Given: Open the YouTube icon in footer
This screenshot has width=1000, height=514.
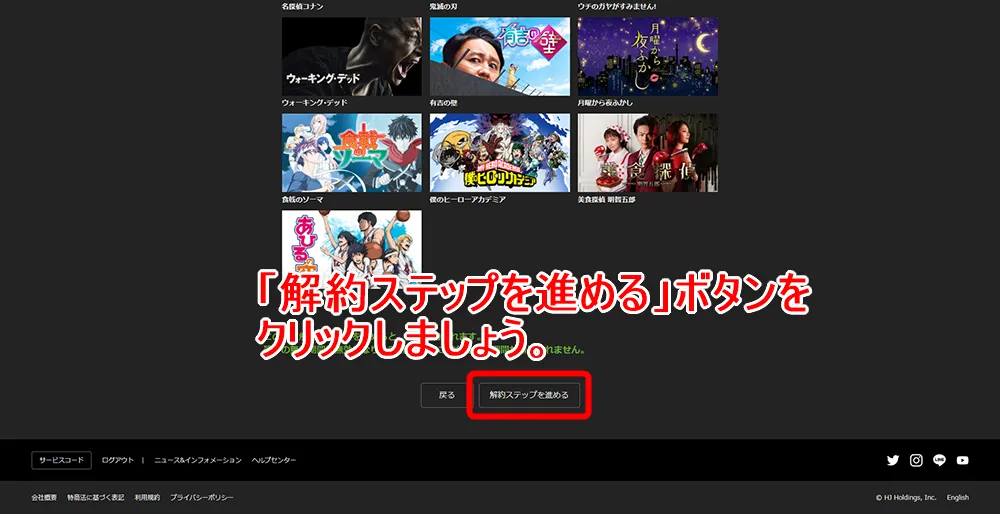Looking at the screenshot, I should coord(962,460).
